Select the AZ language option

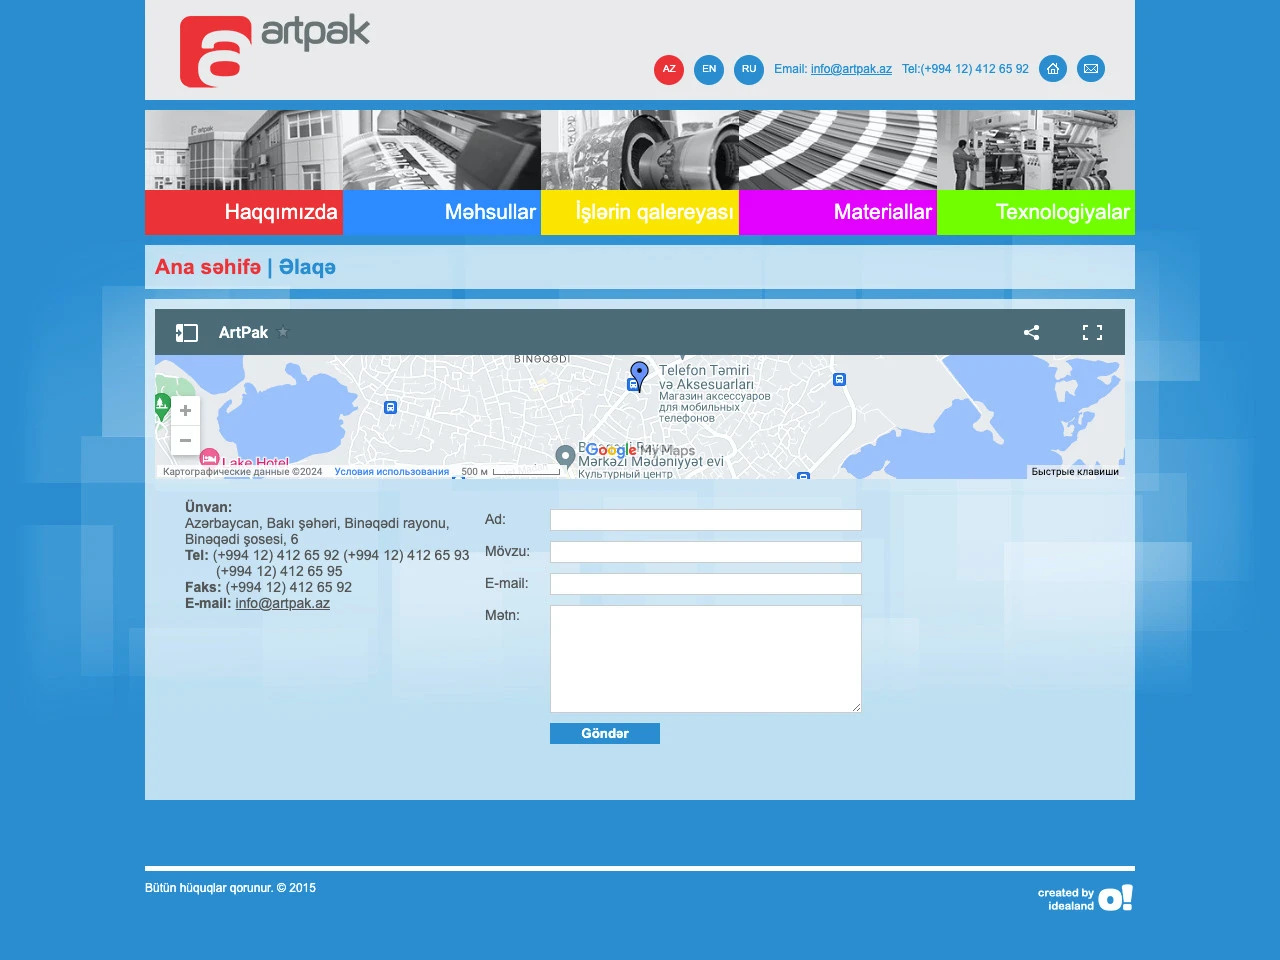[x=668, y=69]
